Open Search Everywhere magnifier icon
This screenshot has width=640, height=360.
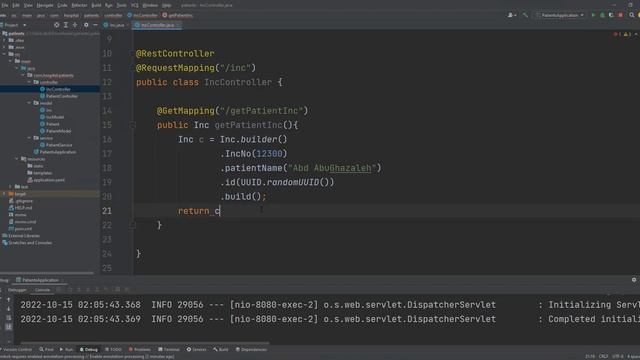631,15
